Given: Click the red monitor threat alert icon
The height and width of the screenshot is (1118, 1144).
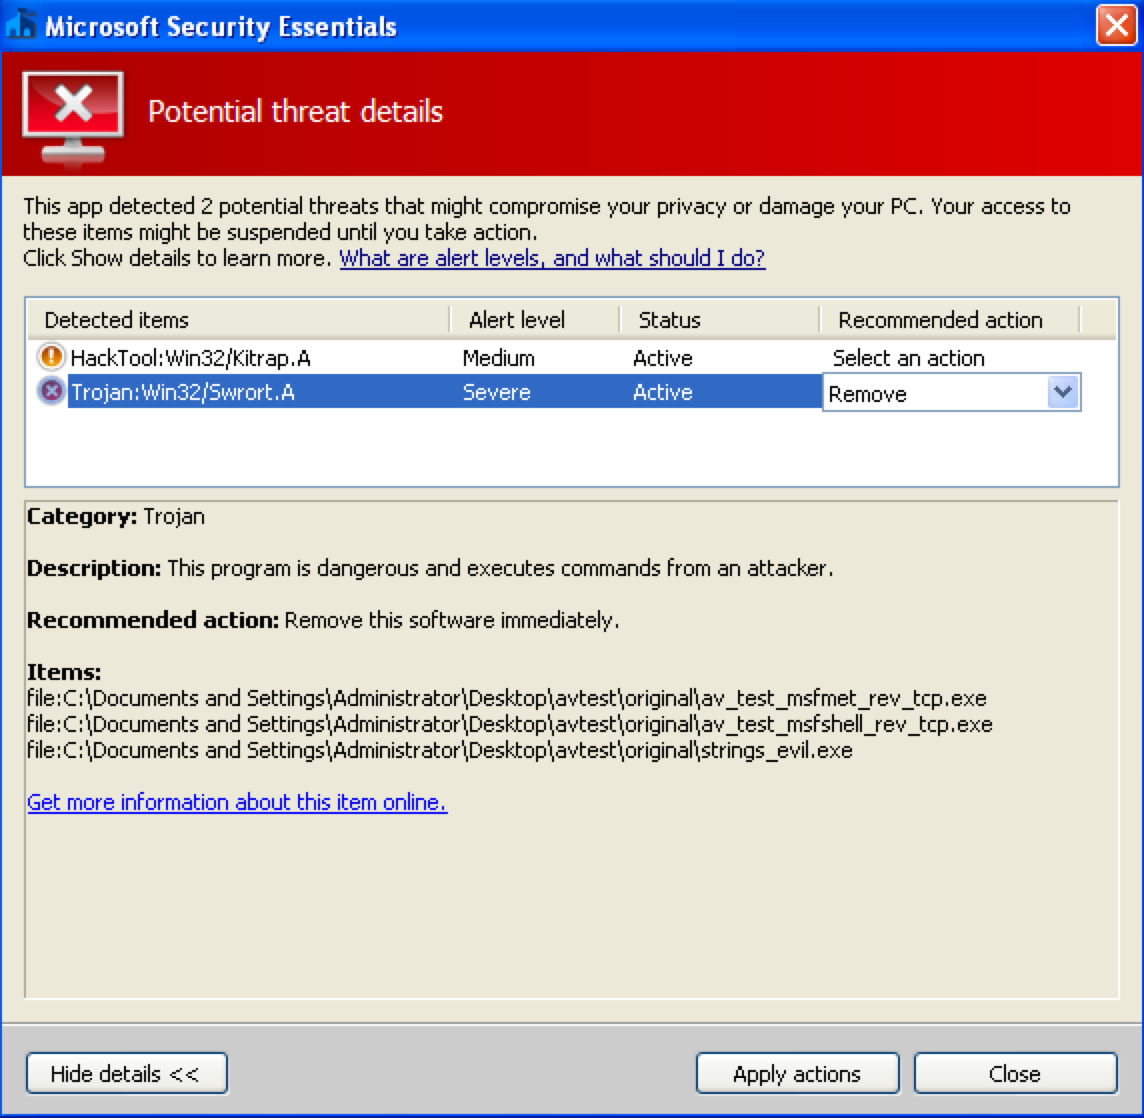Looking at the screenshot, I should pyautogui.click(x=72, y=114).
